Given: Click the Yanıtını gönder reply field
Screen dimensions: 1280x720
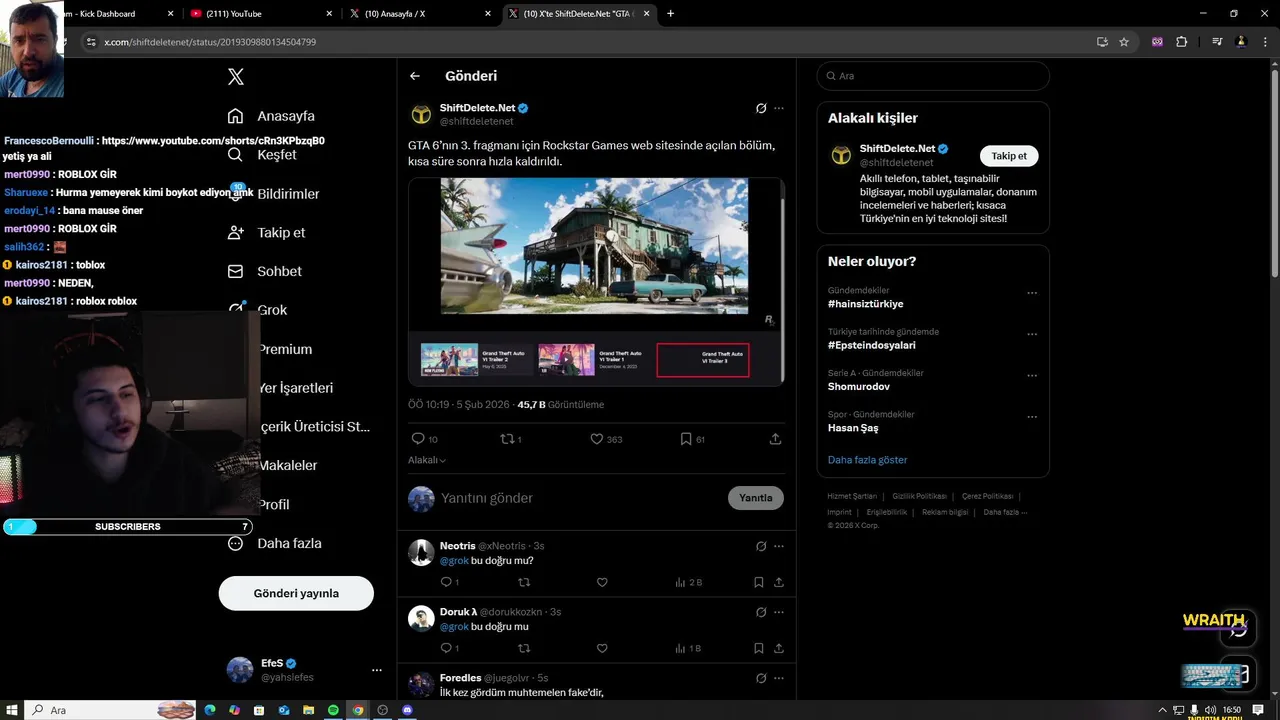Looking at the screenshot, I should 580,498.
